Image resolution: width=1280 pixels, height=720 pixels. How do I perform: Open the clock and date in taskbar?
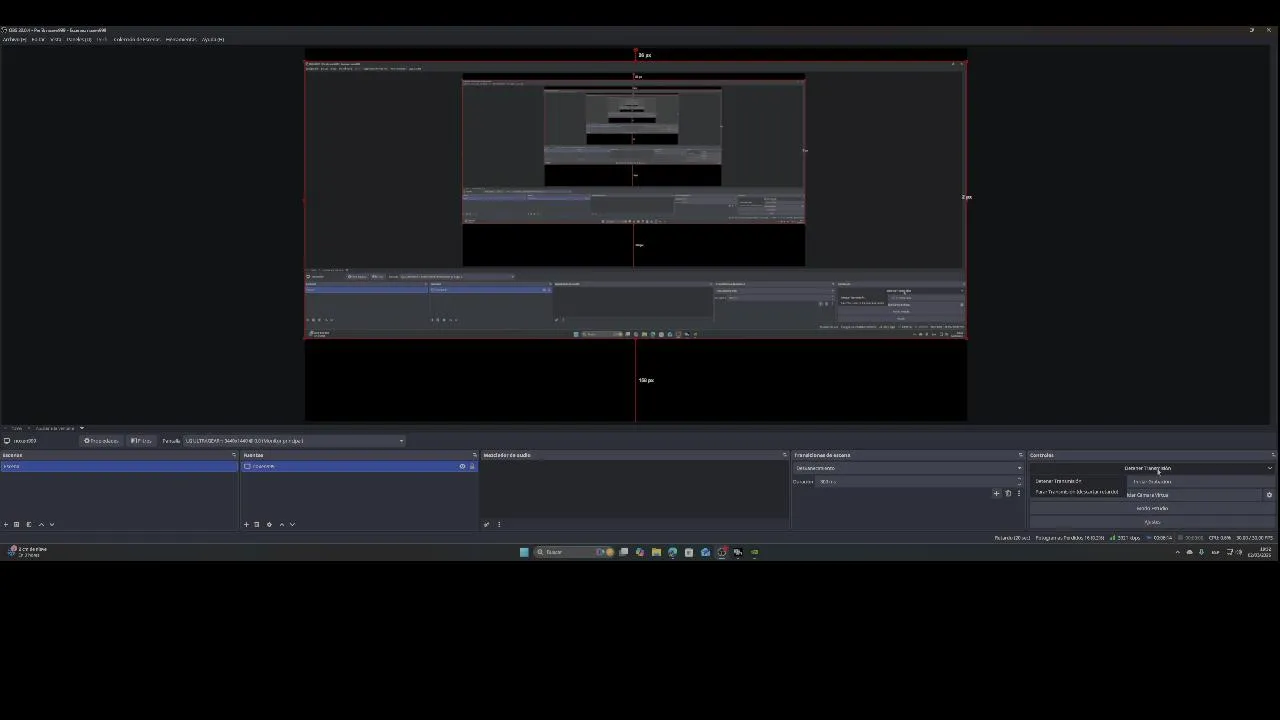click(1260, 552)
